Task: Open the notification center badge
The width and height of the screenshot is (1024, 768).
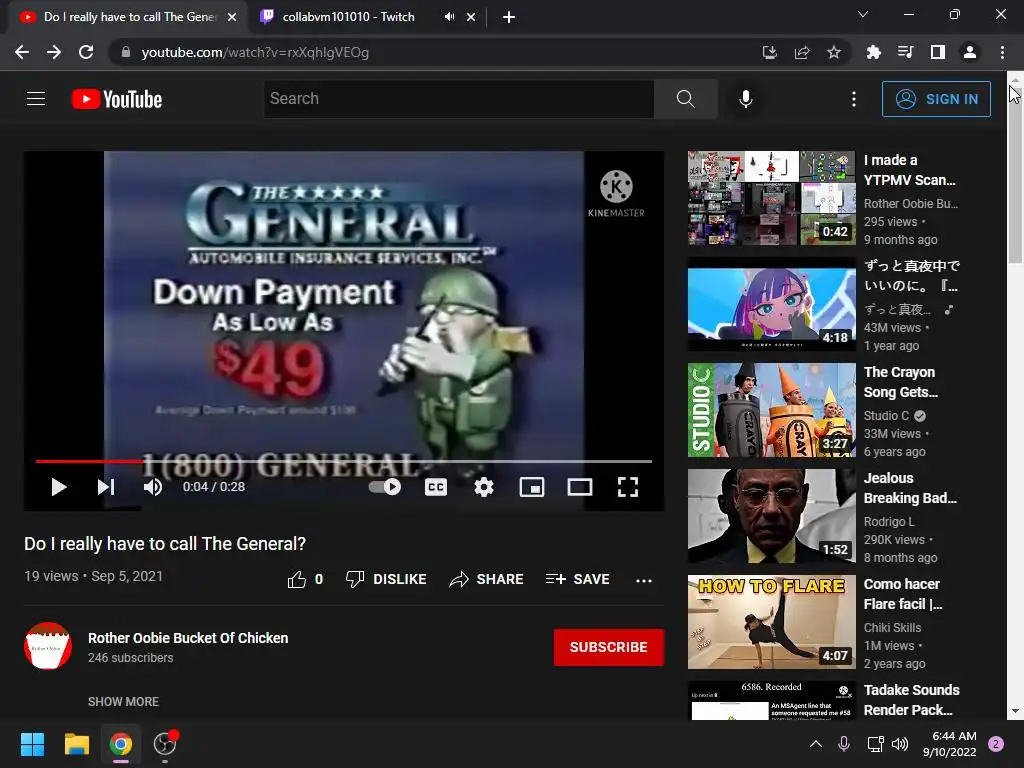Action: click(x=996, y=744)
